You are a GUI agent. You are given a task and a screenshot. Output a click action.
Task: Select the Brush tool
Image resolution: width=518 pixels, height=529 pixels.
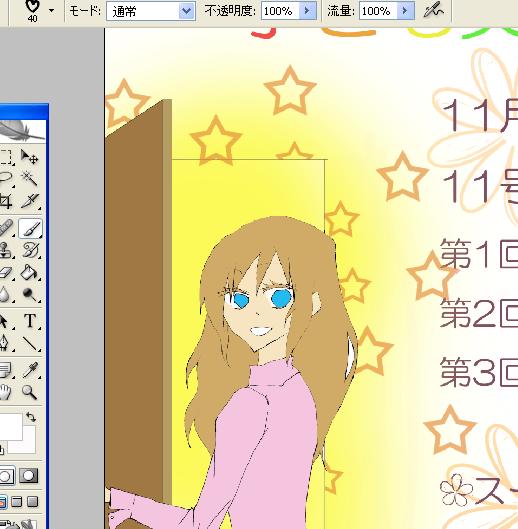pos(30,228)
